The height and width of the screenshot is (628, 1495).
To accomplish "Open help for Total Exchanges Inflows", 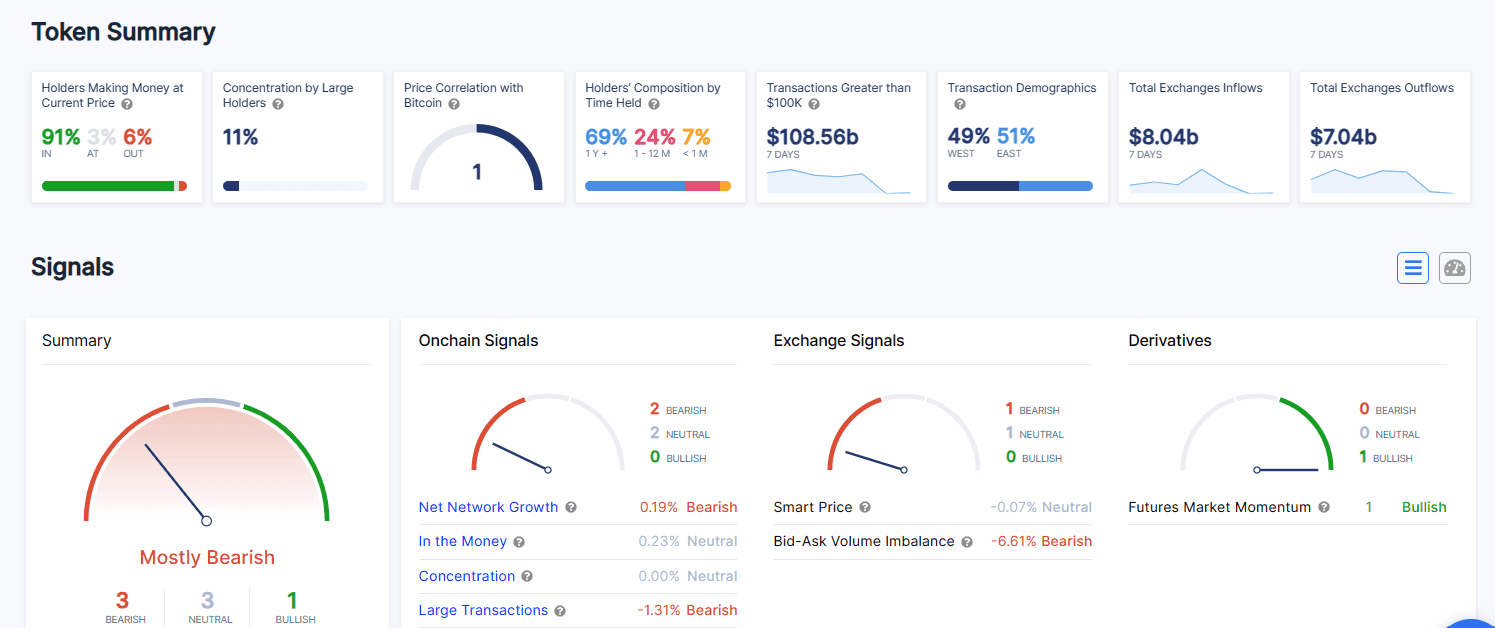I will click(x=1268, y=88).
